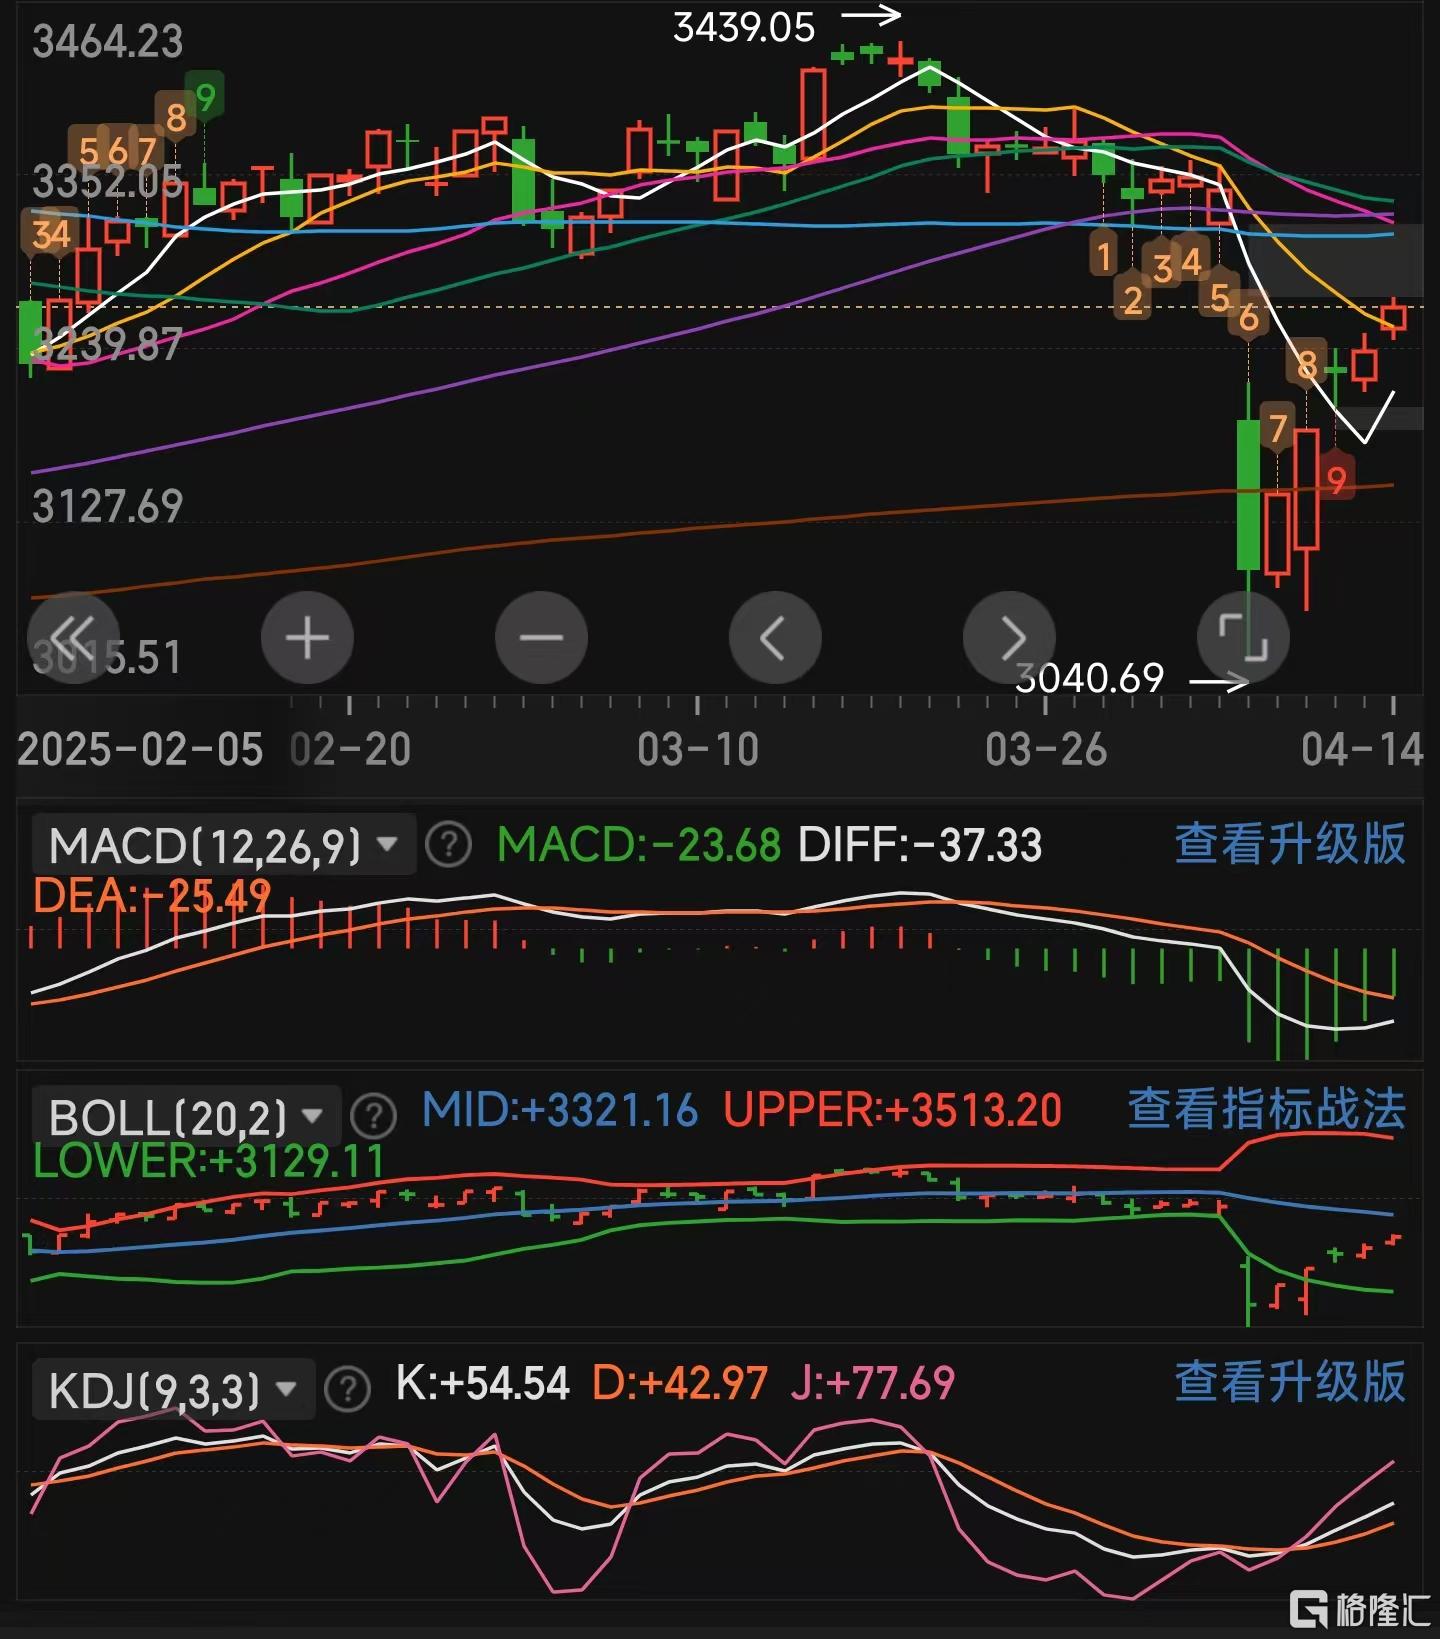Select the 03-26 date axis label
Viewport: 1440px width, 1639px height.
(1046, 750)
